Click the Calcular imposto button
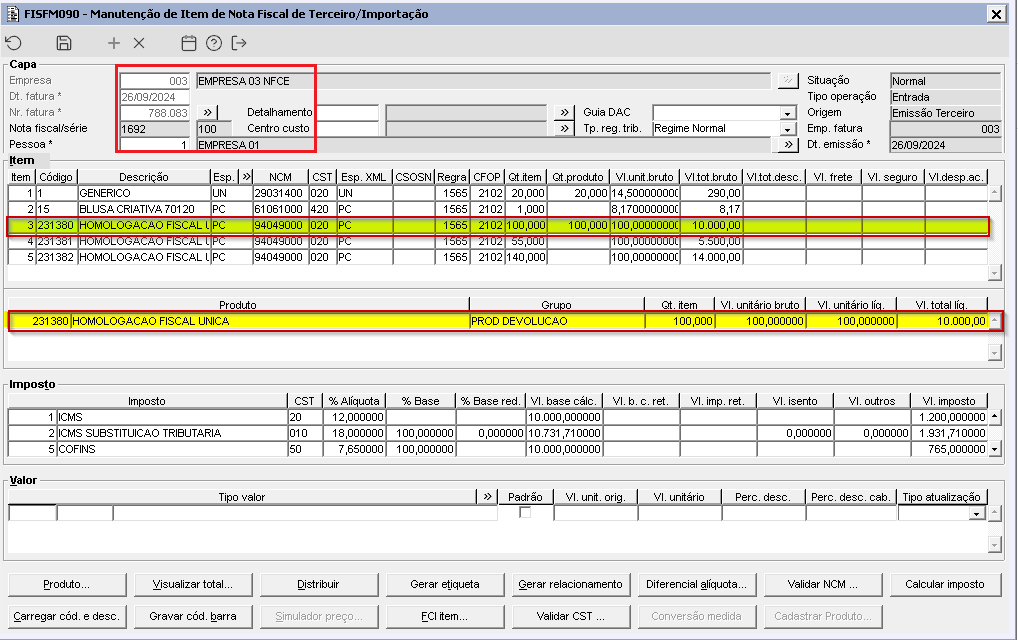This screenshot has height=640, width=1018. pos(945,584)
